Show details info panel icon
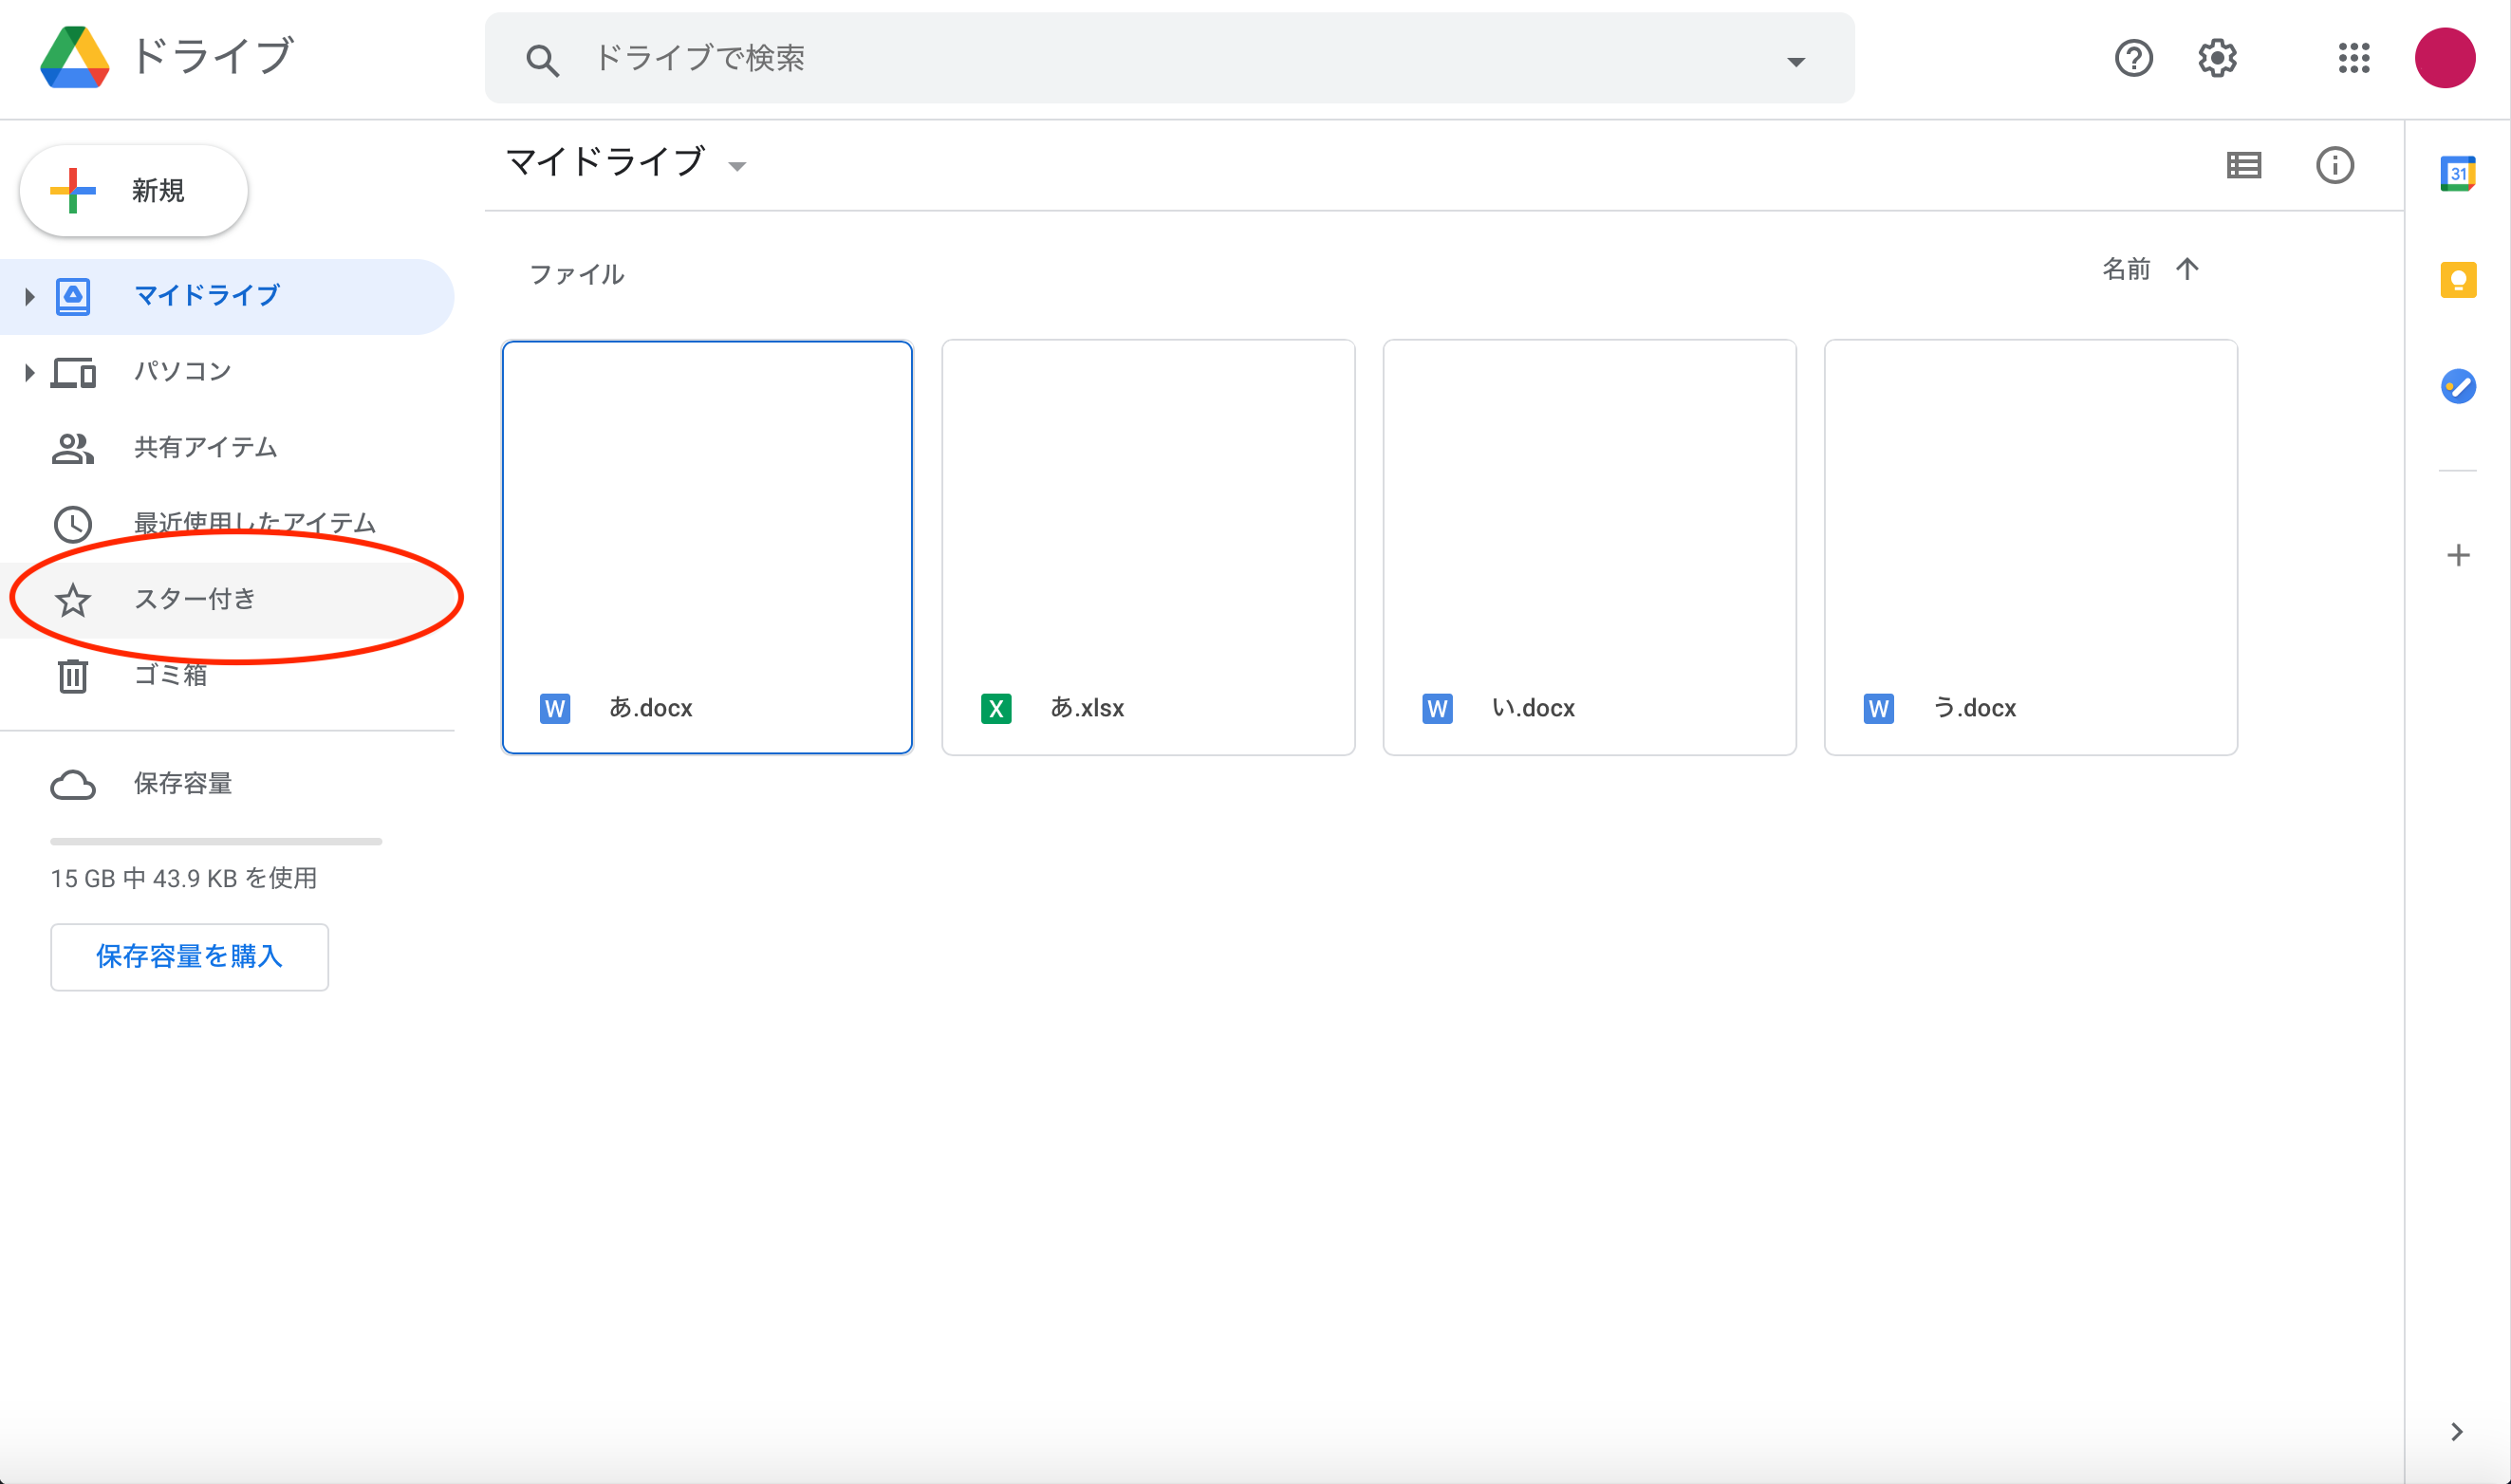The image size is (2511, 1484). pyautogui.click(x=2335, y=165)
